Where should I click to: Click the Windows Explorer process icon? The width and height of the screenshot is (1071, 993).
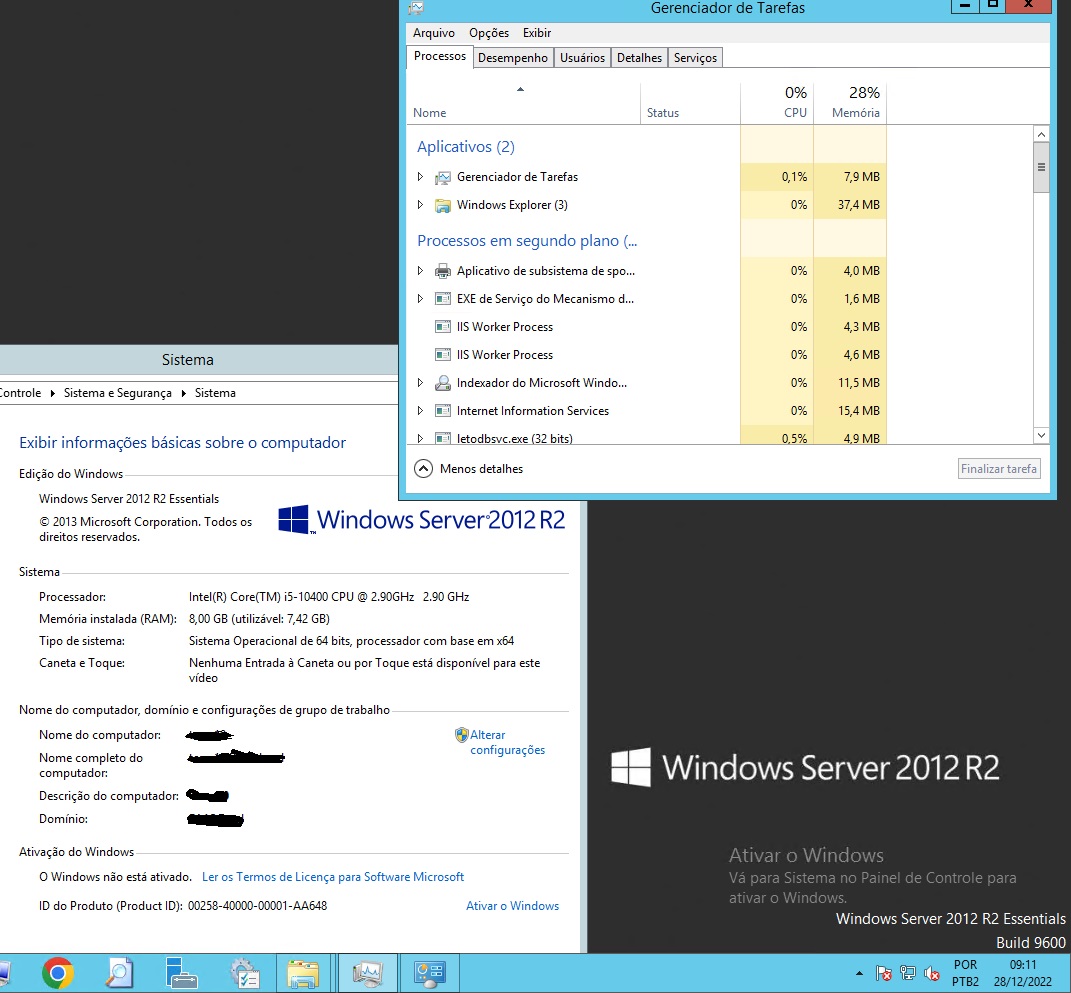click(443, 206)
